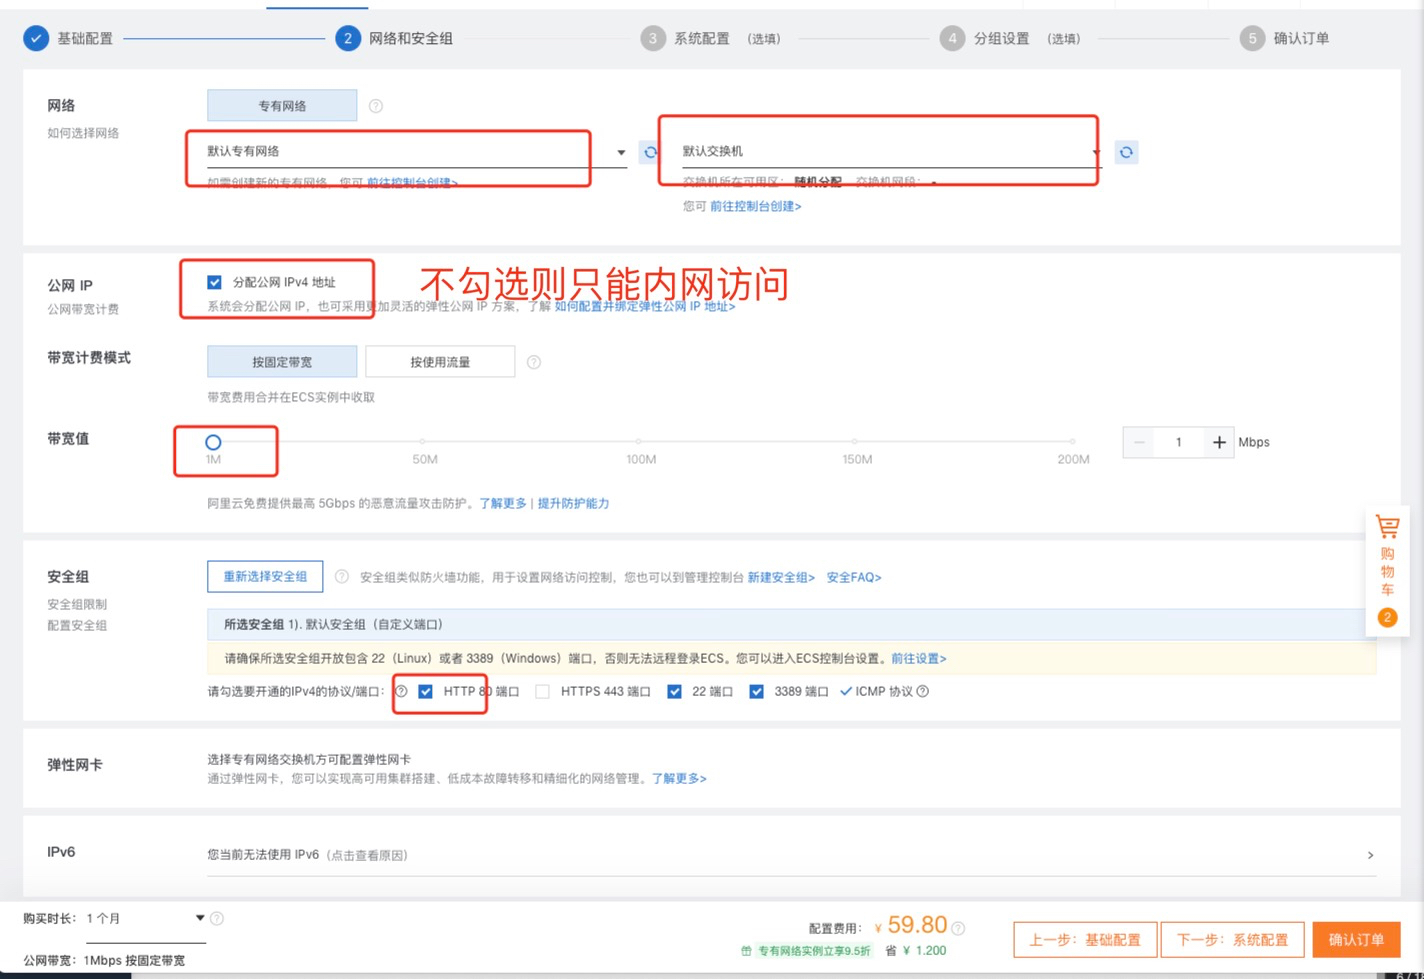Screen dimensions: 1424x979
Task: Click the 重新选择安全组 button
Action: [x=265, y=577]
